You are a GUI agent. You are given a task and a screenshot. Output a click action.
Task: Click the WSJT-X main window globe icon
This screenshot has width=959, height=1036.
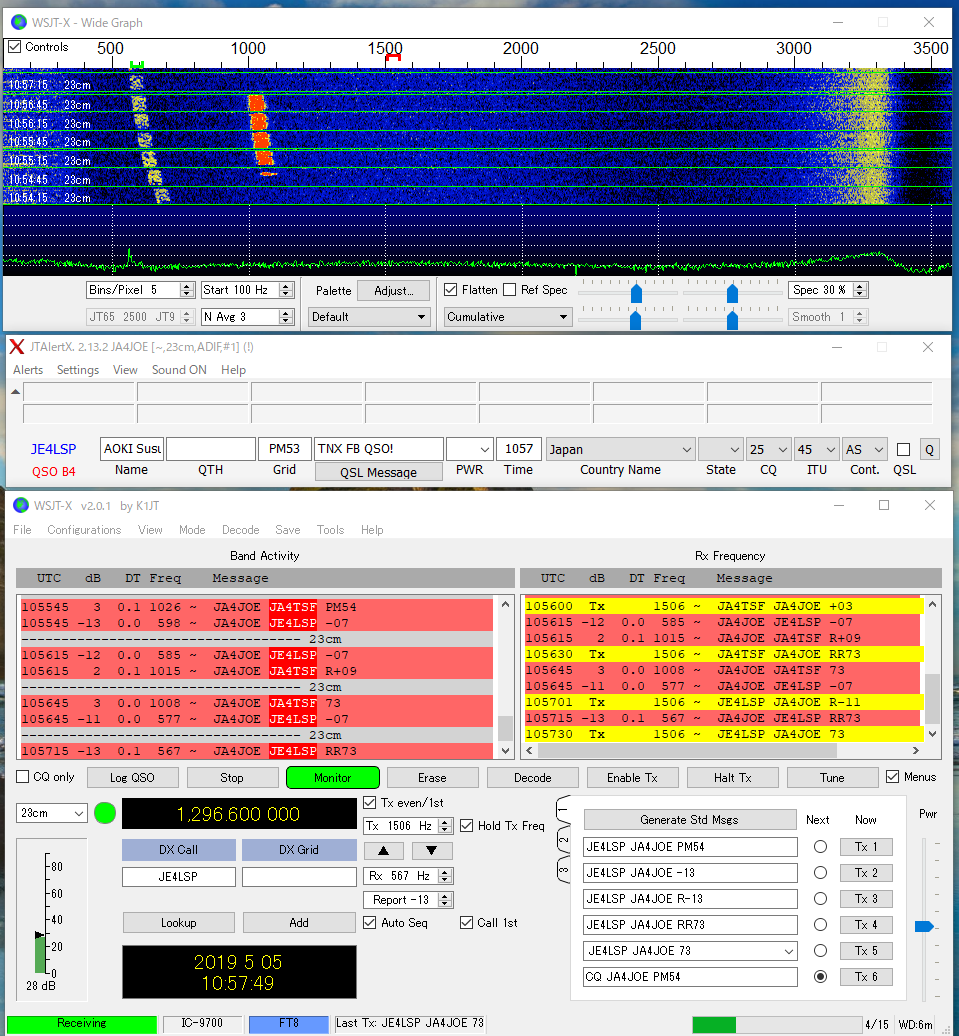click(21, 505)
